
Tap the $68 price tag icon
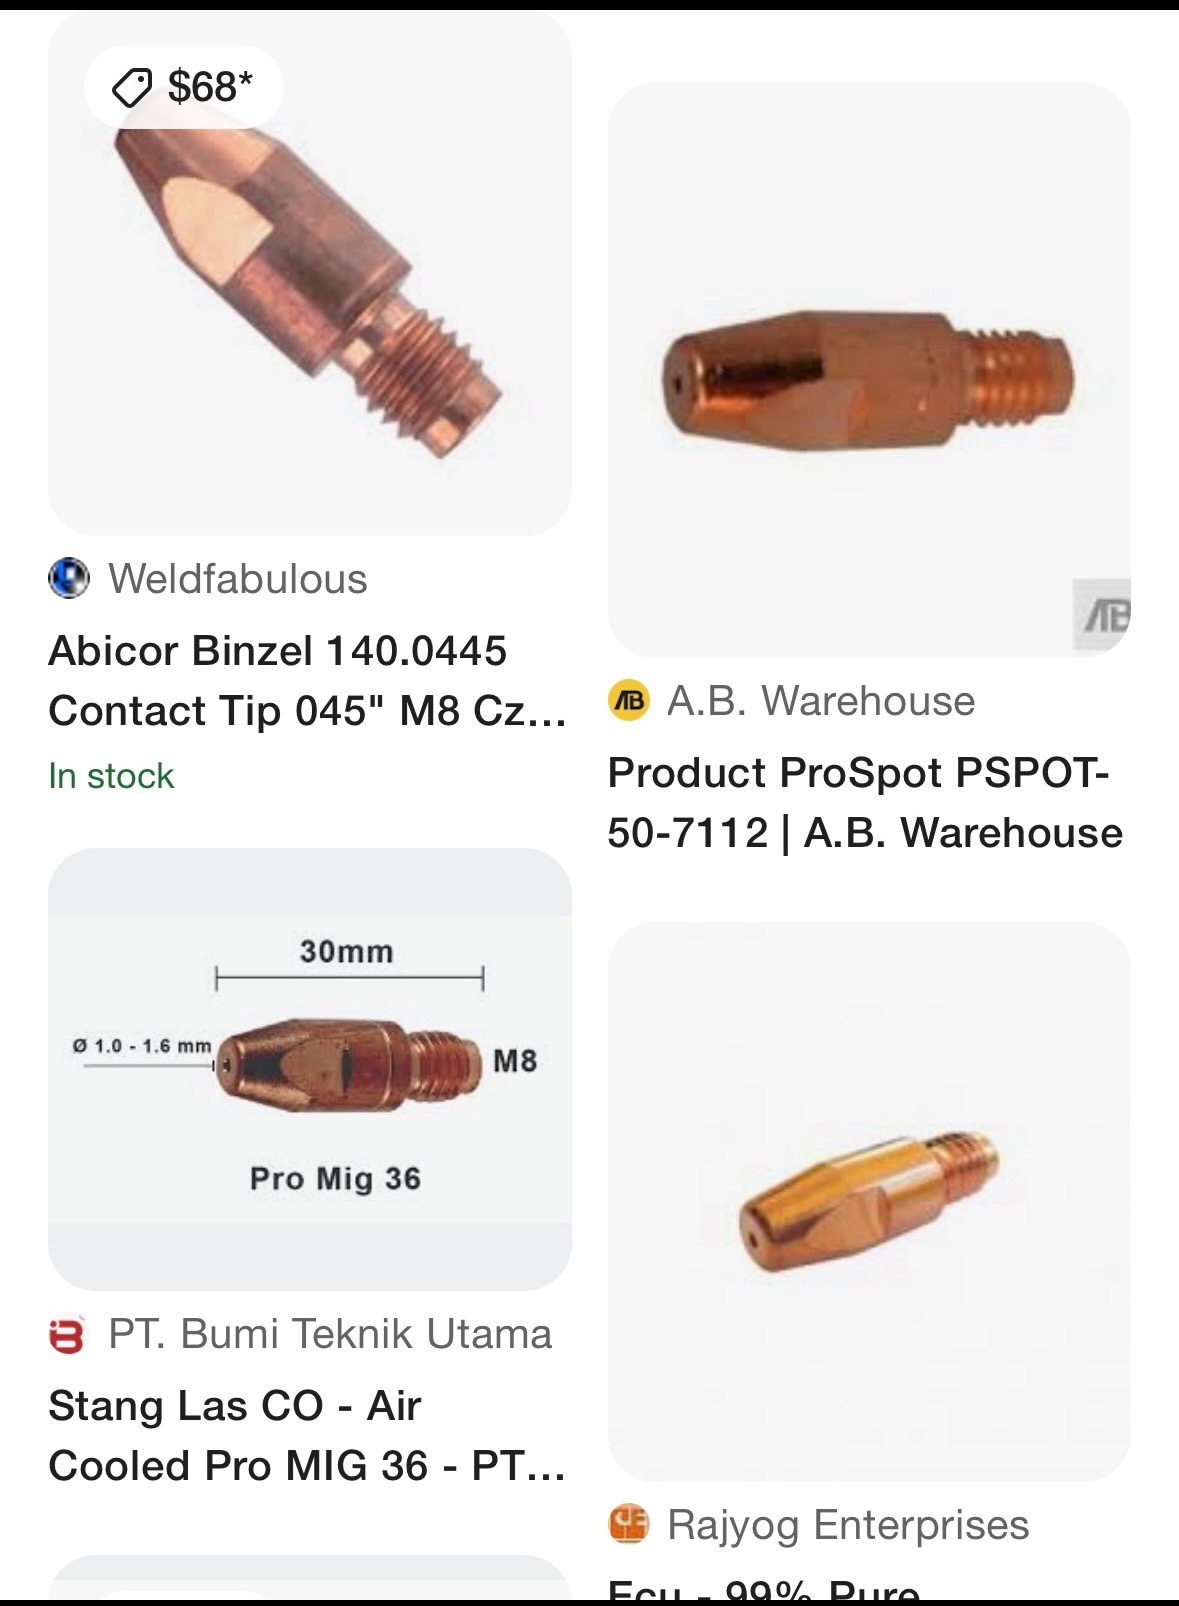[131, 88]
